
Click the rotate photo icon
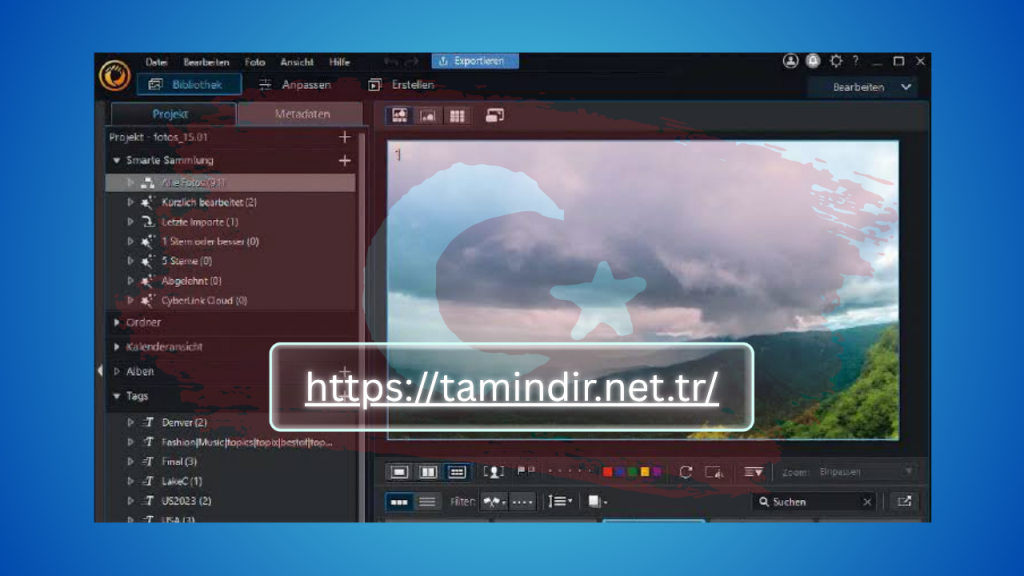click(685, 472)
